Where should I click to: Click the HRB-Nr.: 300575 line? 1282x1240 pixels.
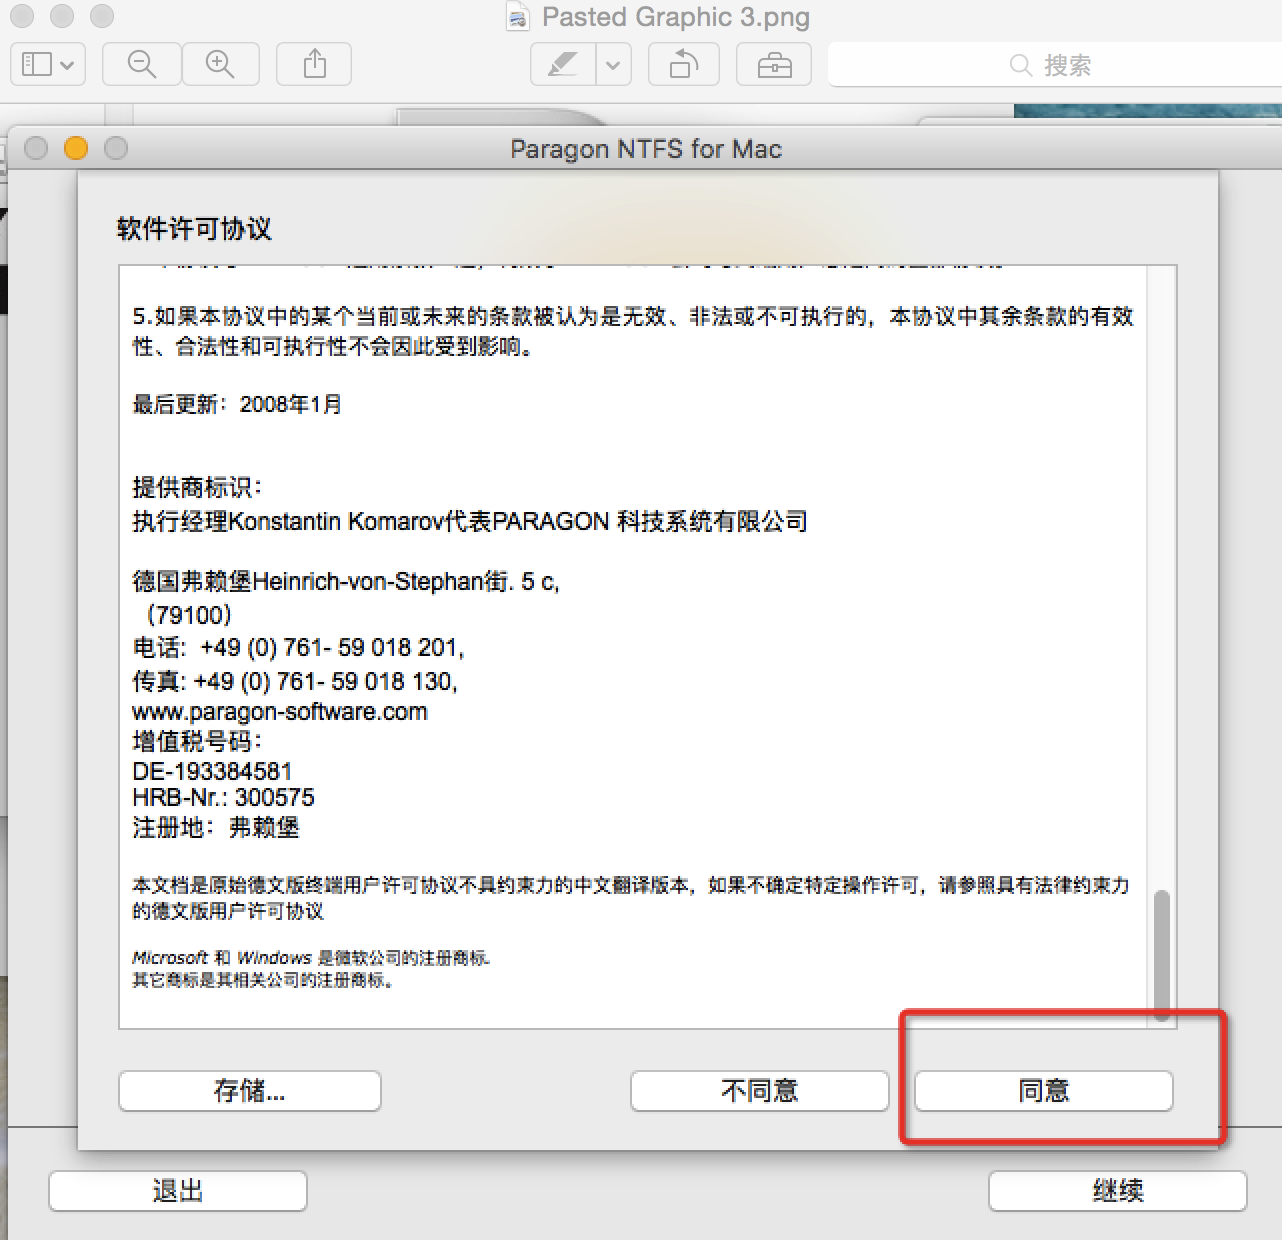click(223, 798)
